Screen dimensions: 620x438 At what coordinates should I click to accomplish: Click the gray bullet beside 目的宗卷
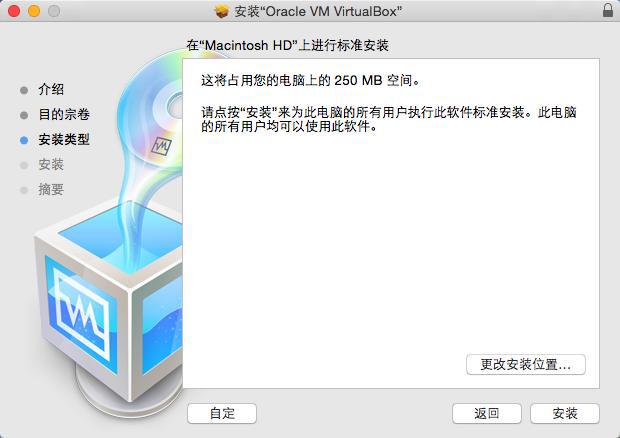pos(24,115)
